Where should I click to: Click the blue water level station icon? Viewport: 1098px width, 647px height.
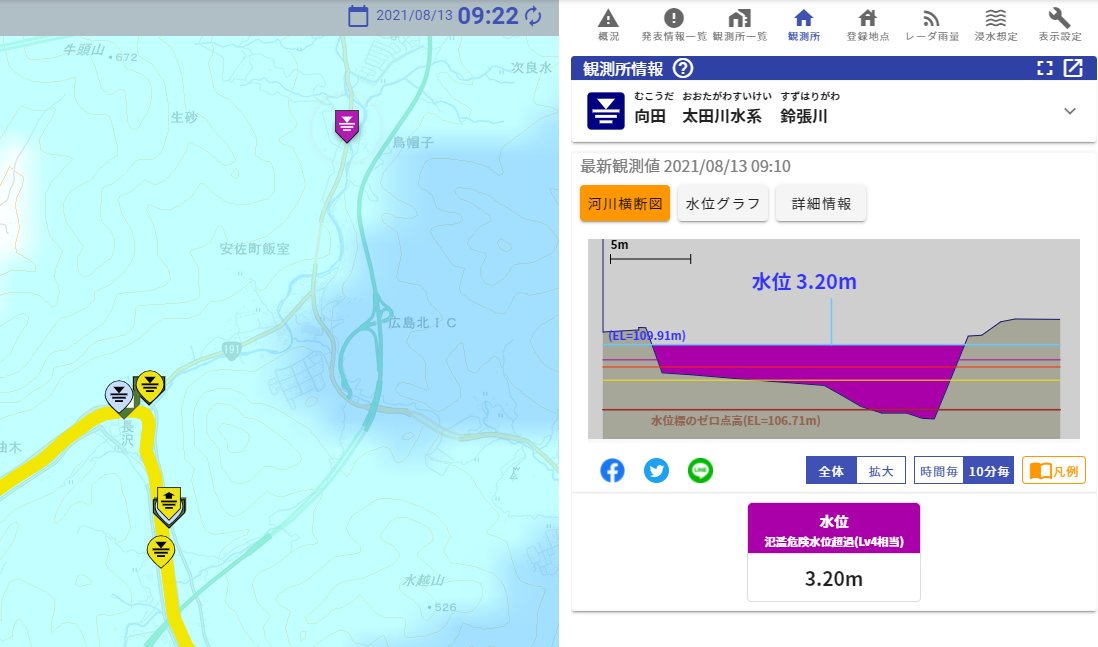coord(606,111)
